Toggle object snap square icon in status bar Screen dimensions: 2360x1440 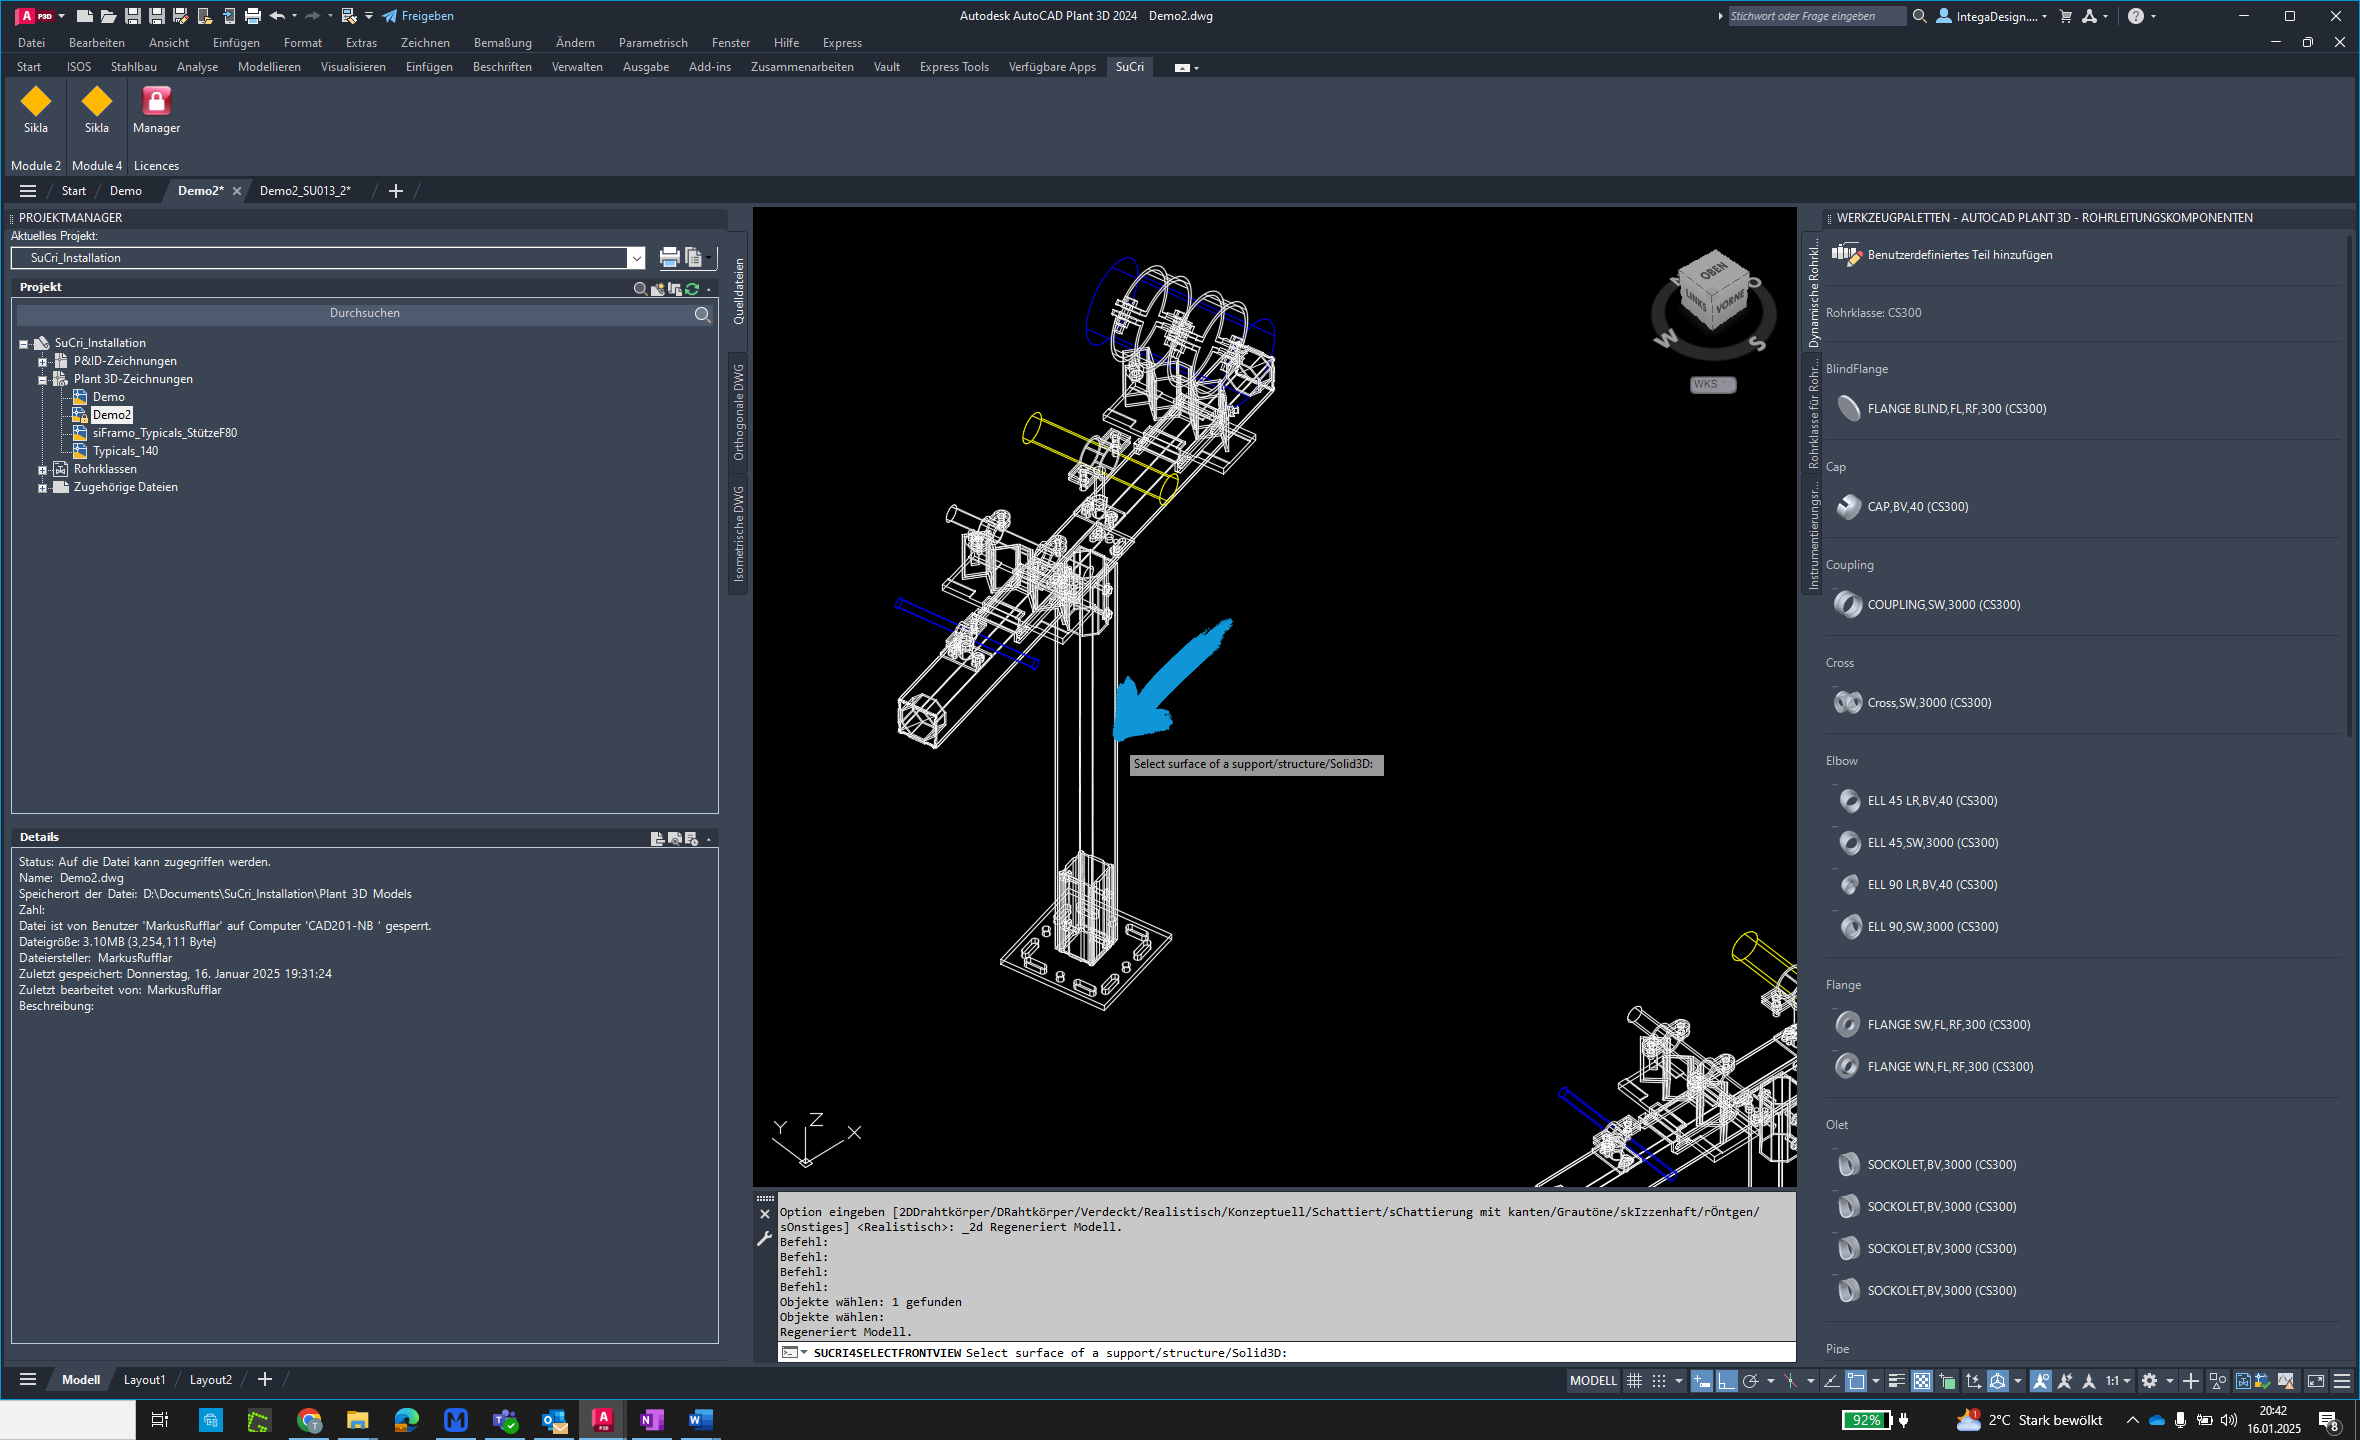click(x=1856, y=1381)
